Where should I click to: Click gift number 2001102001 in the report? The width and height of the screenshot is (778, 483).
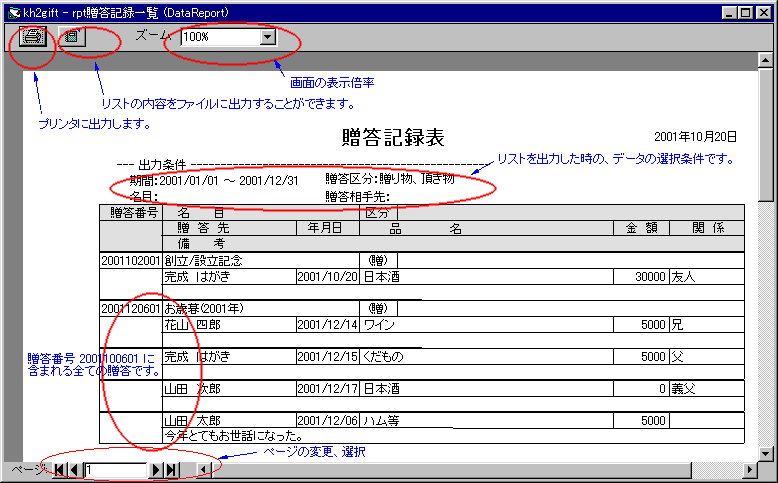pos(130,260)
